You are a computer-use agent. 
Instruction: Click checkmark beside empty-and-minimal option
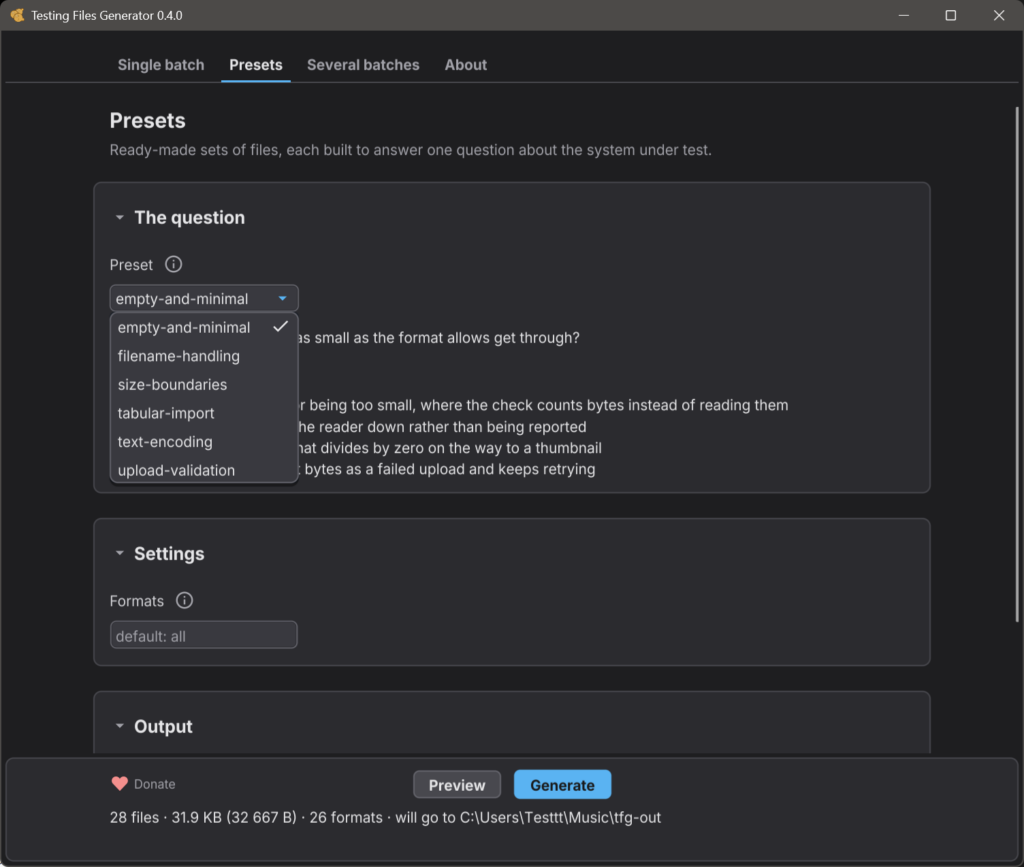280,326
